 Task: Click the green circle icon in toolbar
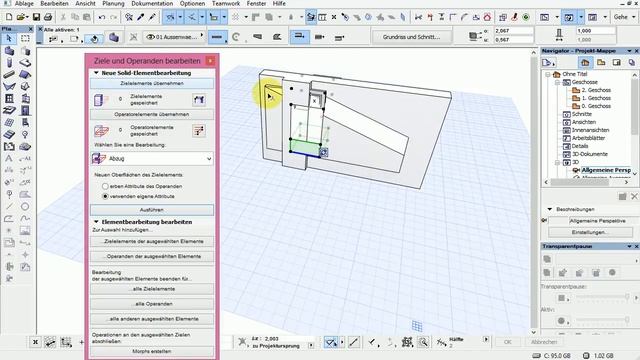tap(526, 17)
